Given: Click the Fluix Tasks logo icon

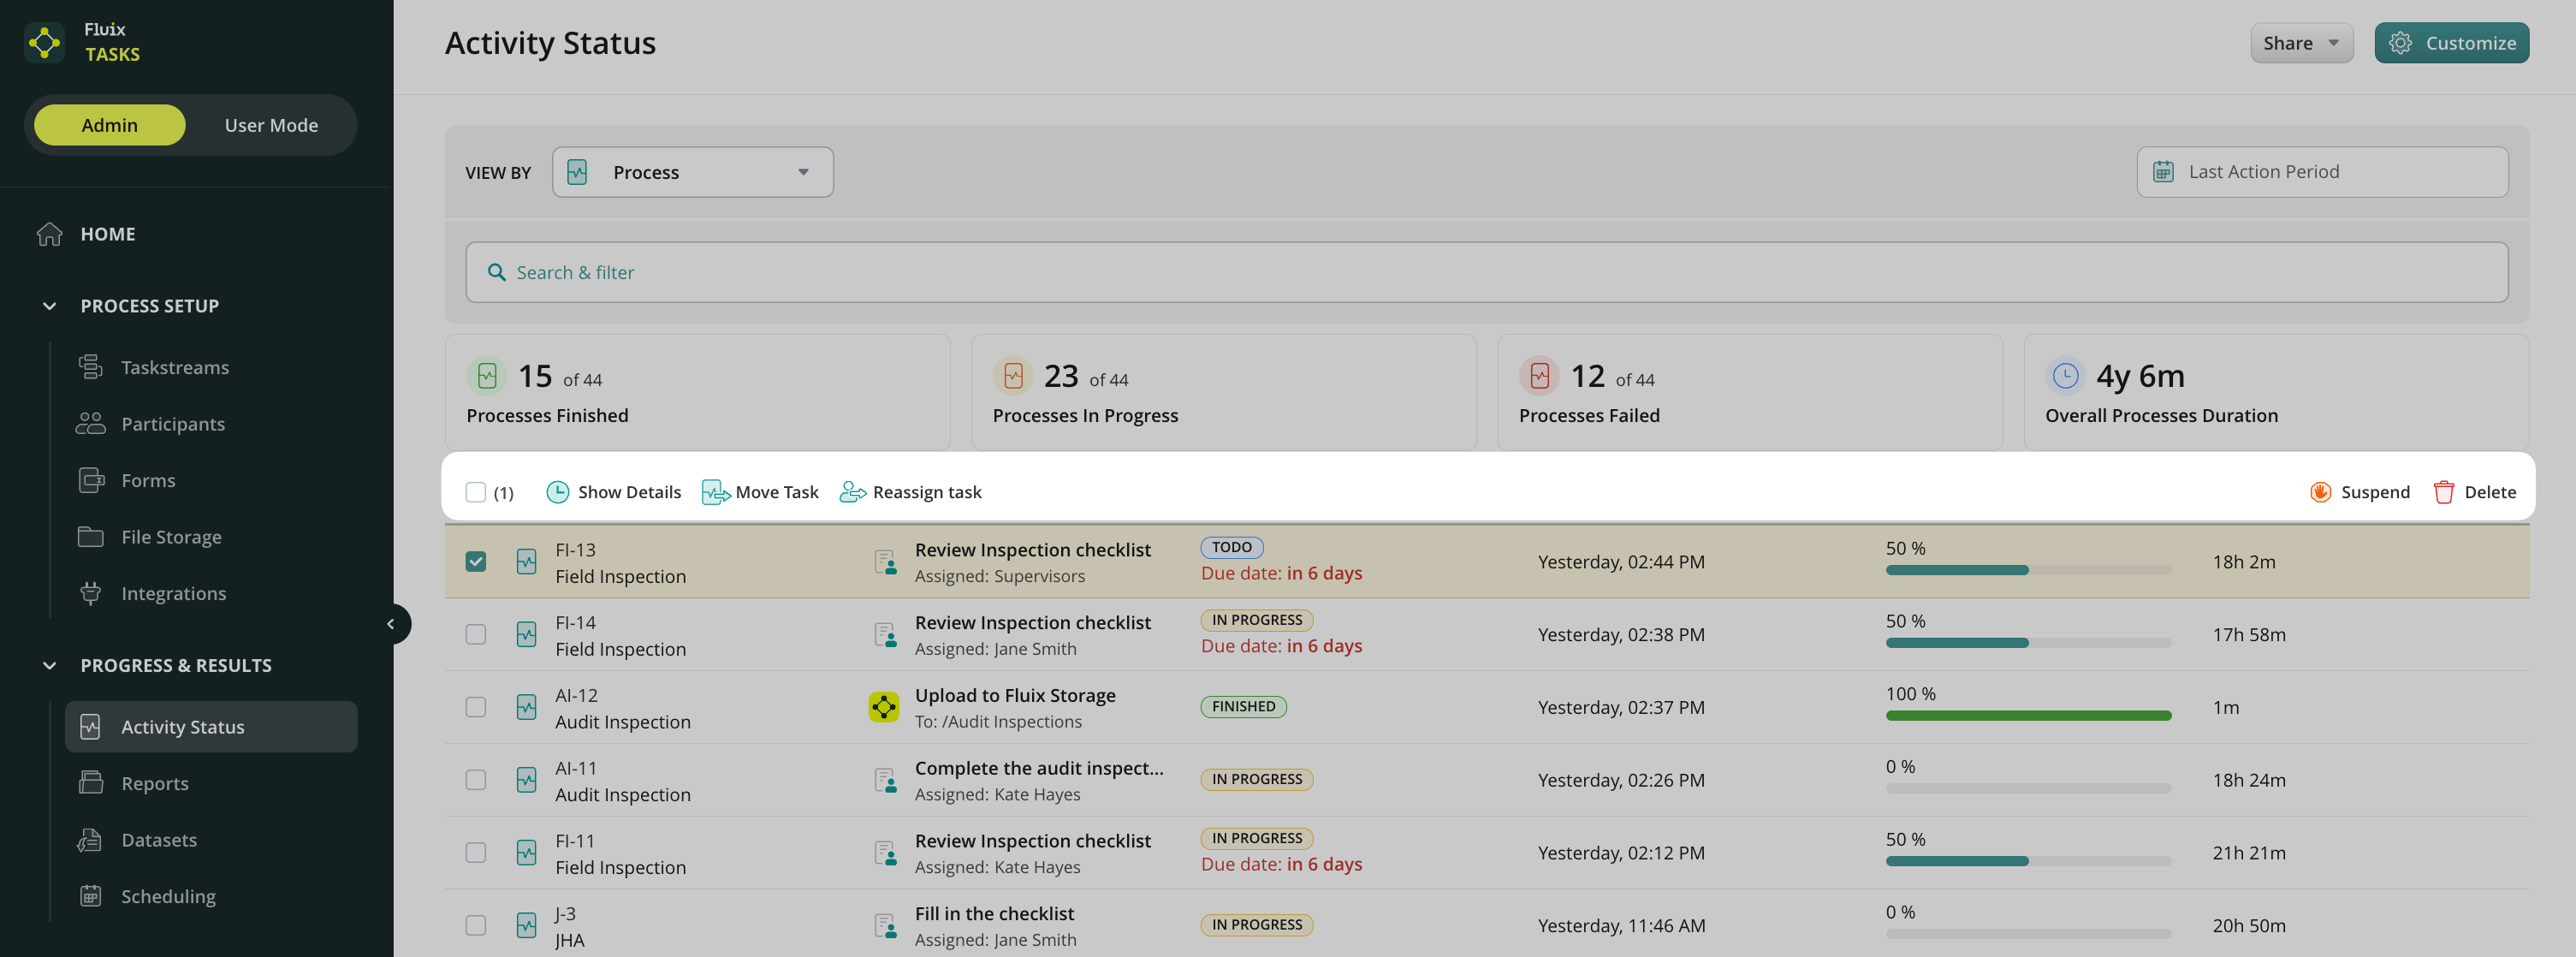Looking at the screenshot, I should coord(44,42).
